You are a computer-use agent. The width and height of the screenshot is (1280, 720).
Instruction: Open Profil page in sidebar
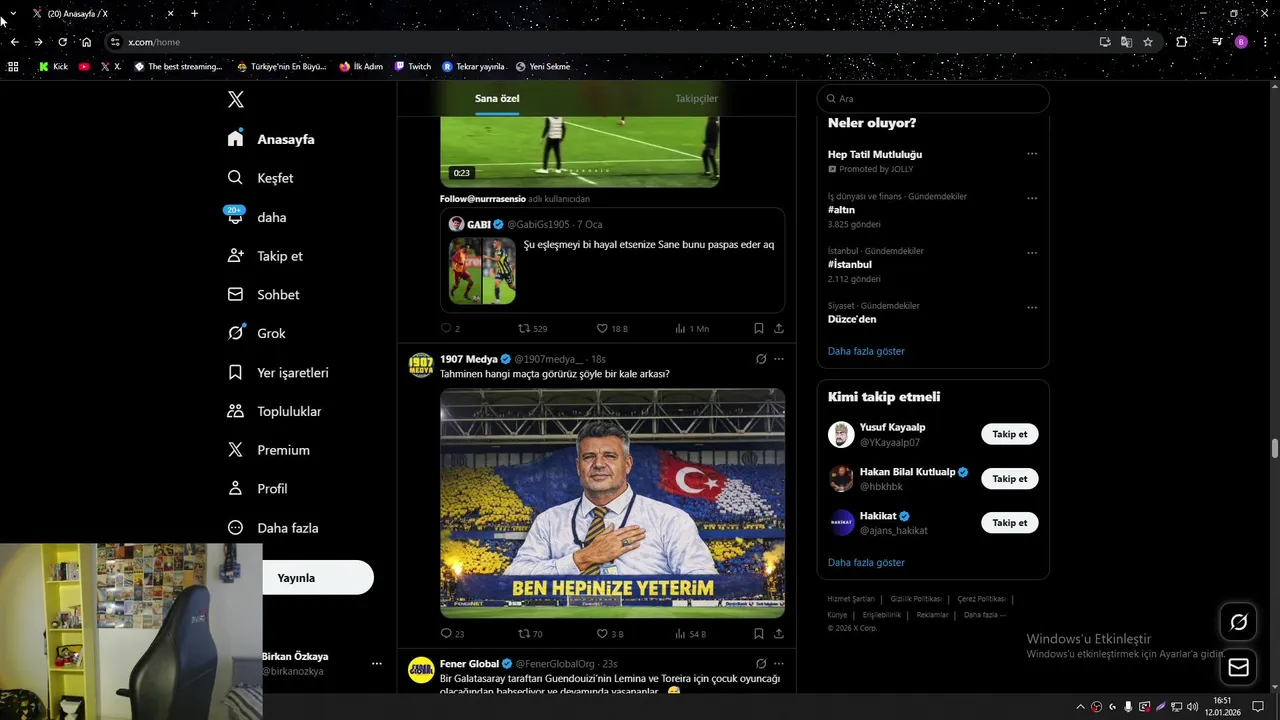point(257,489)
